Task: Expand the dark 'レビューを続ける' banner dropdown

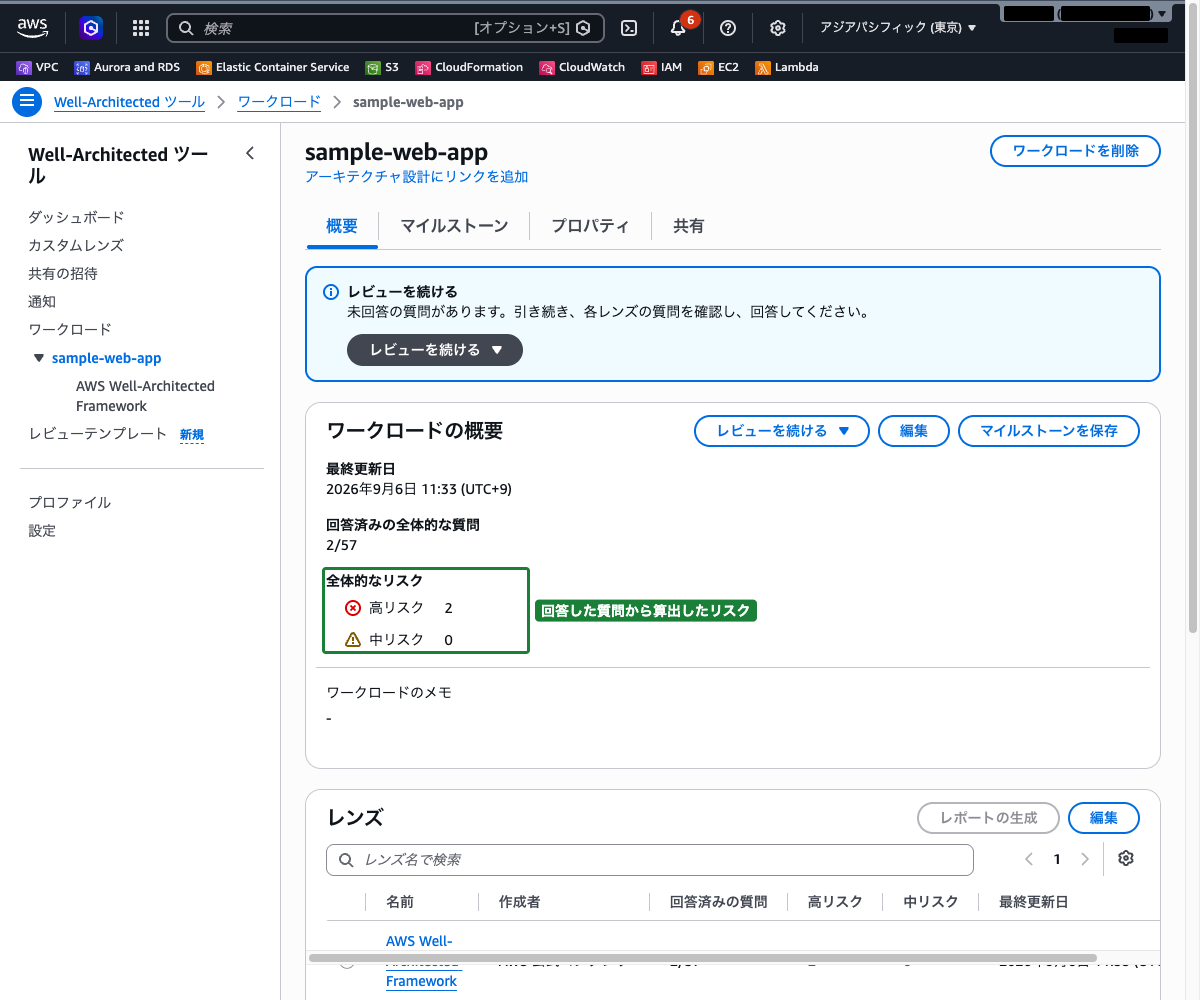Action: [435, 350]
